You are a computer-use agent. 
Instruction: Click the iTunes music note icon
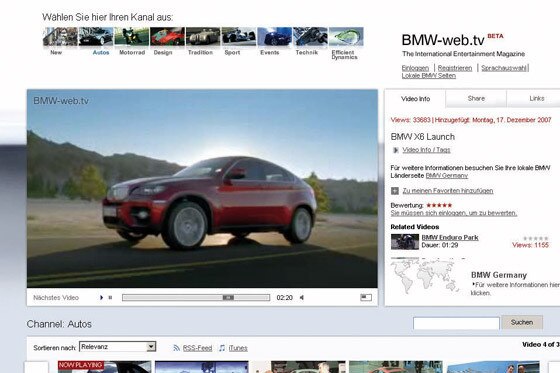(x=222, y=348)
